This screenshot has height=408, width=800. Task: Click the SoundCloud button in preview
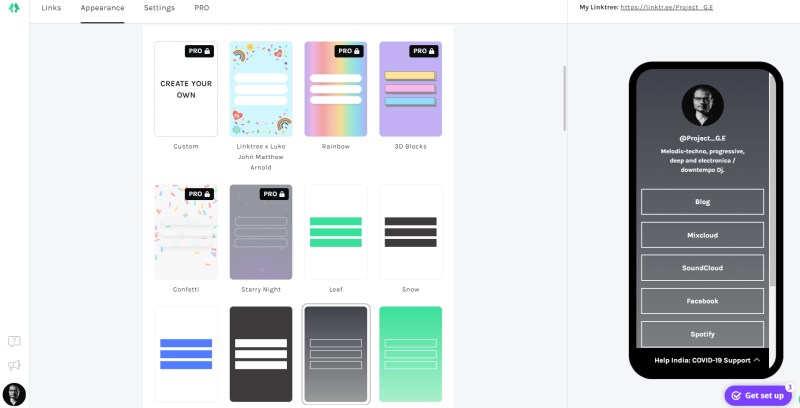point(702,268)
